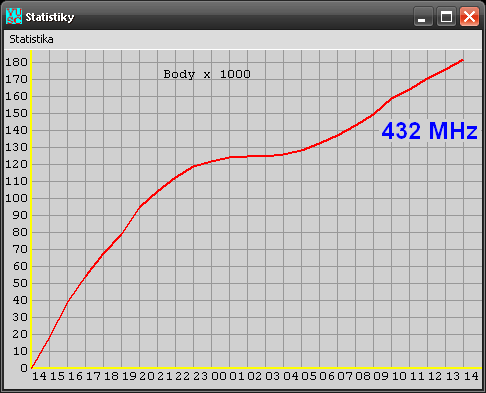
Task: Click the red curve's end point near 180
Action: coord(462,60)
